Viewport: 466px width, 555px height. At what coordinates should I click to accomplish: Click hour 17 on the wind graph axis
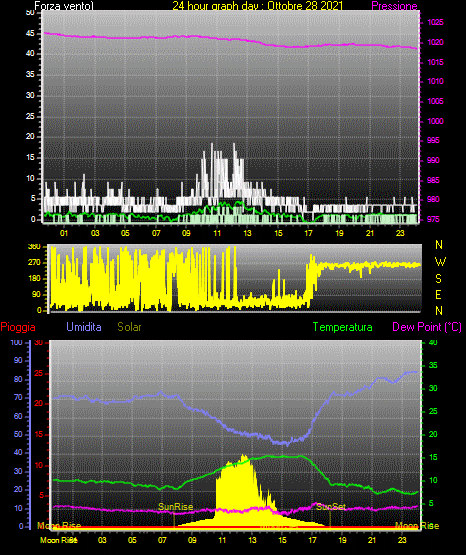coord(309,233)
